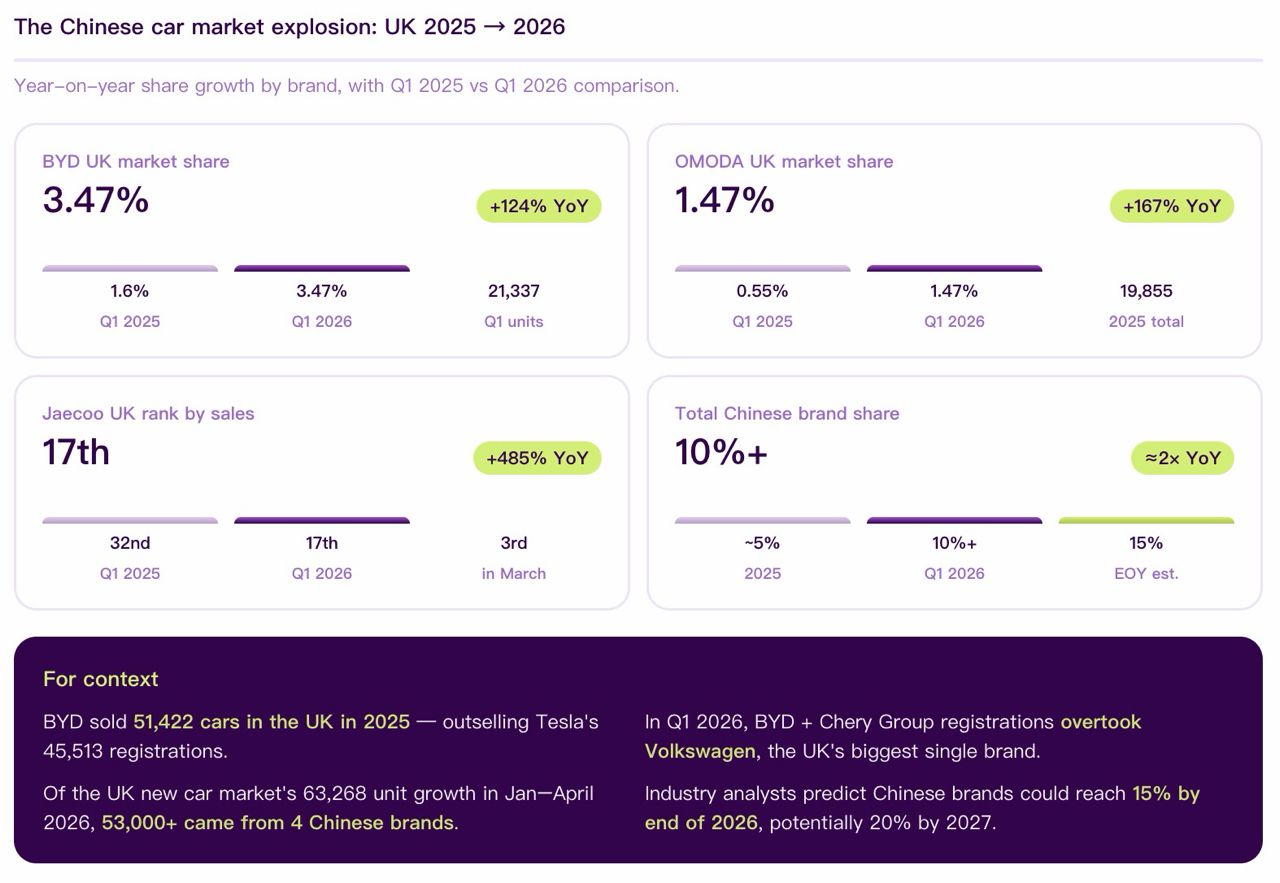This screenshot has height=883, width=1280.
Task: Click the 21,337 Q1 units value
Action: click(513, 291)
